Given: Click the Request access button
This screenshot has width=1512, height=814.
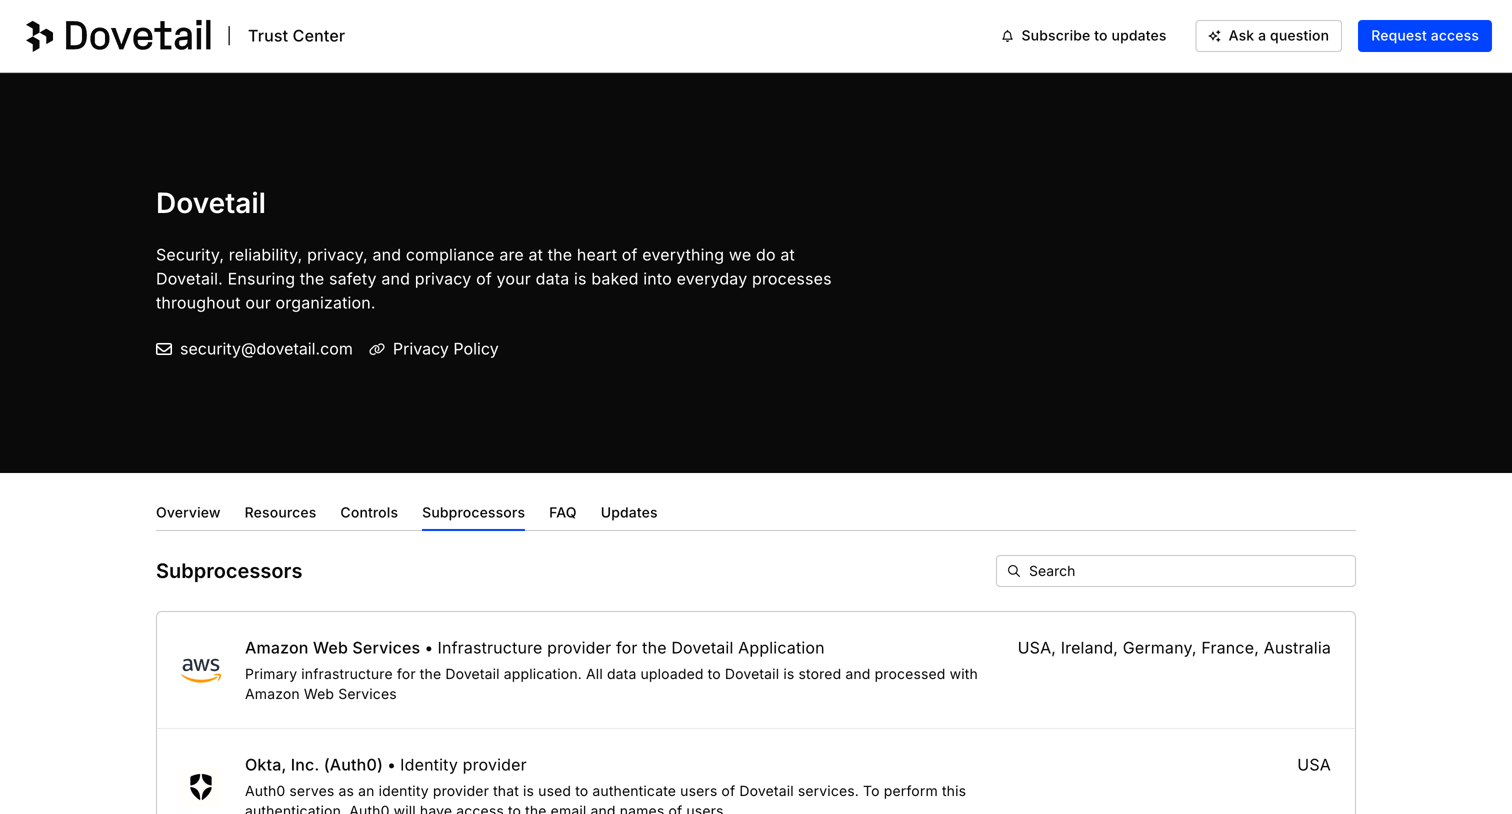Looking at the screenshot, I should [x=1424, y=36].
